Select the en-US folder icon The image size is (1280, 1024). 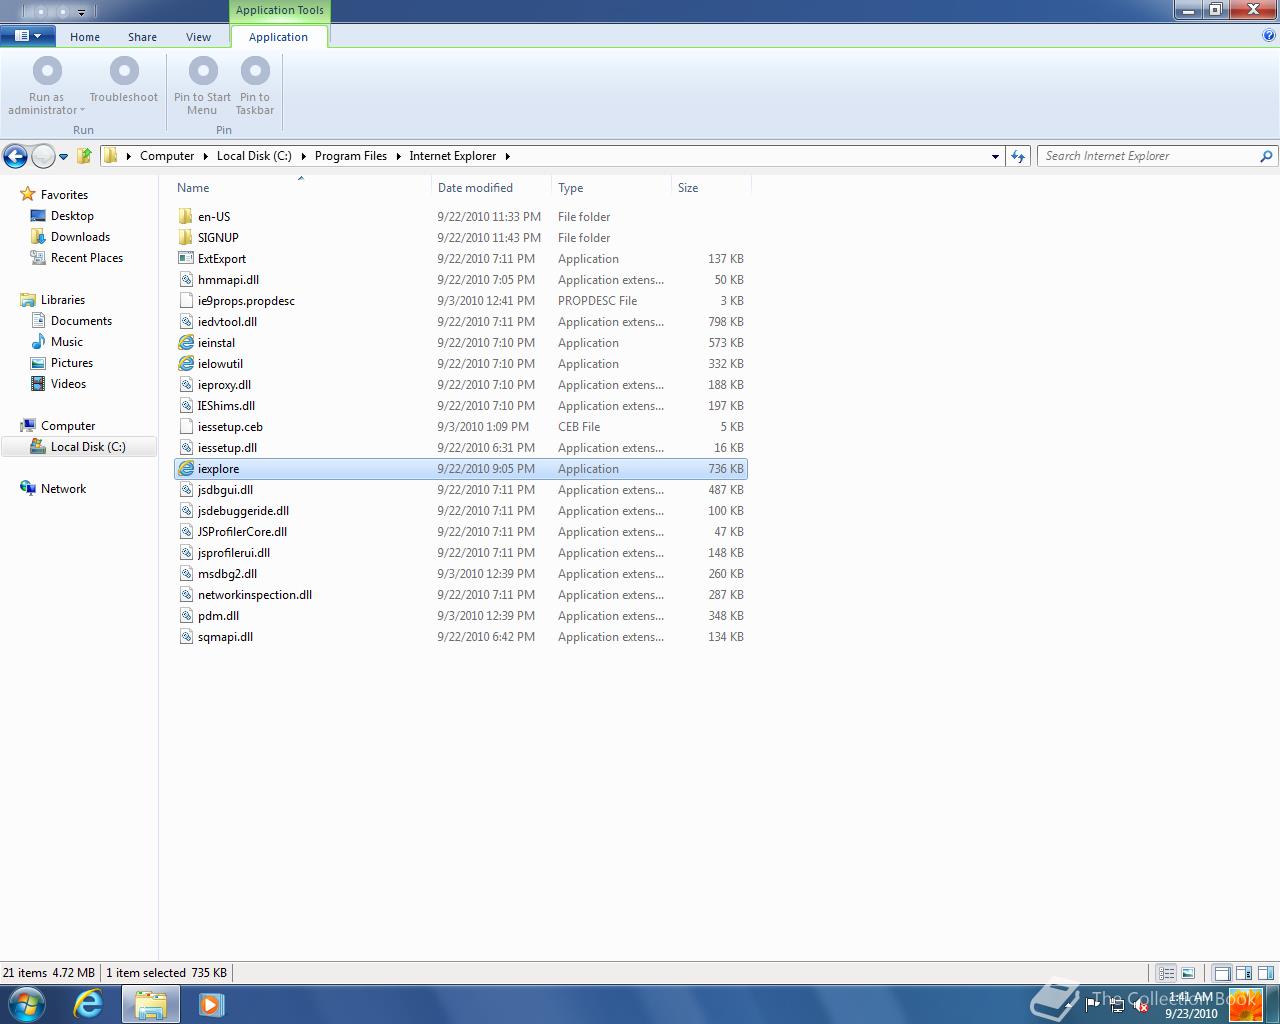pos(186,216)
